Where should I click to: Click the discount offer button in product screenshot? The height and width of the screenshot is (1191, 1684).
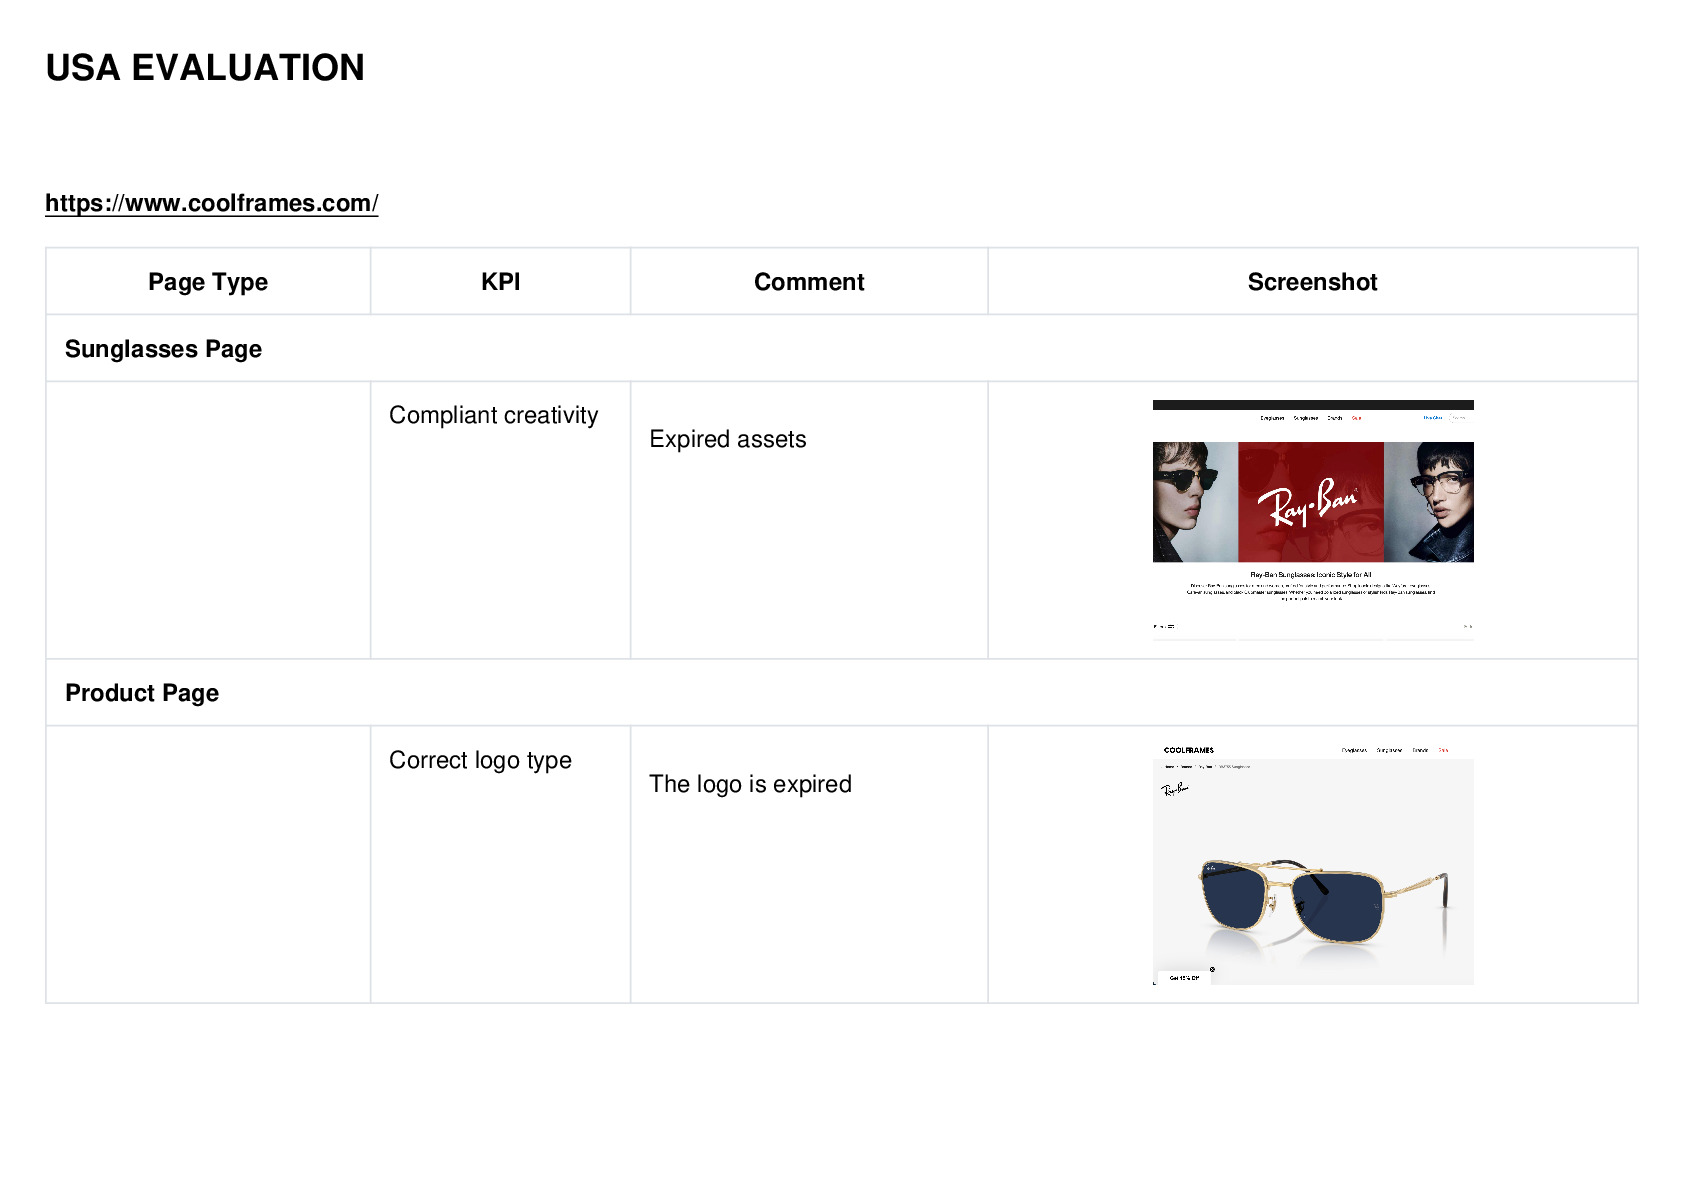click(x=1184, y=978)
